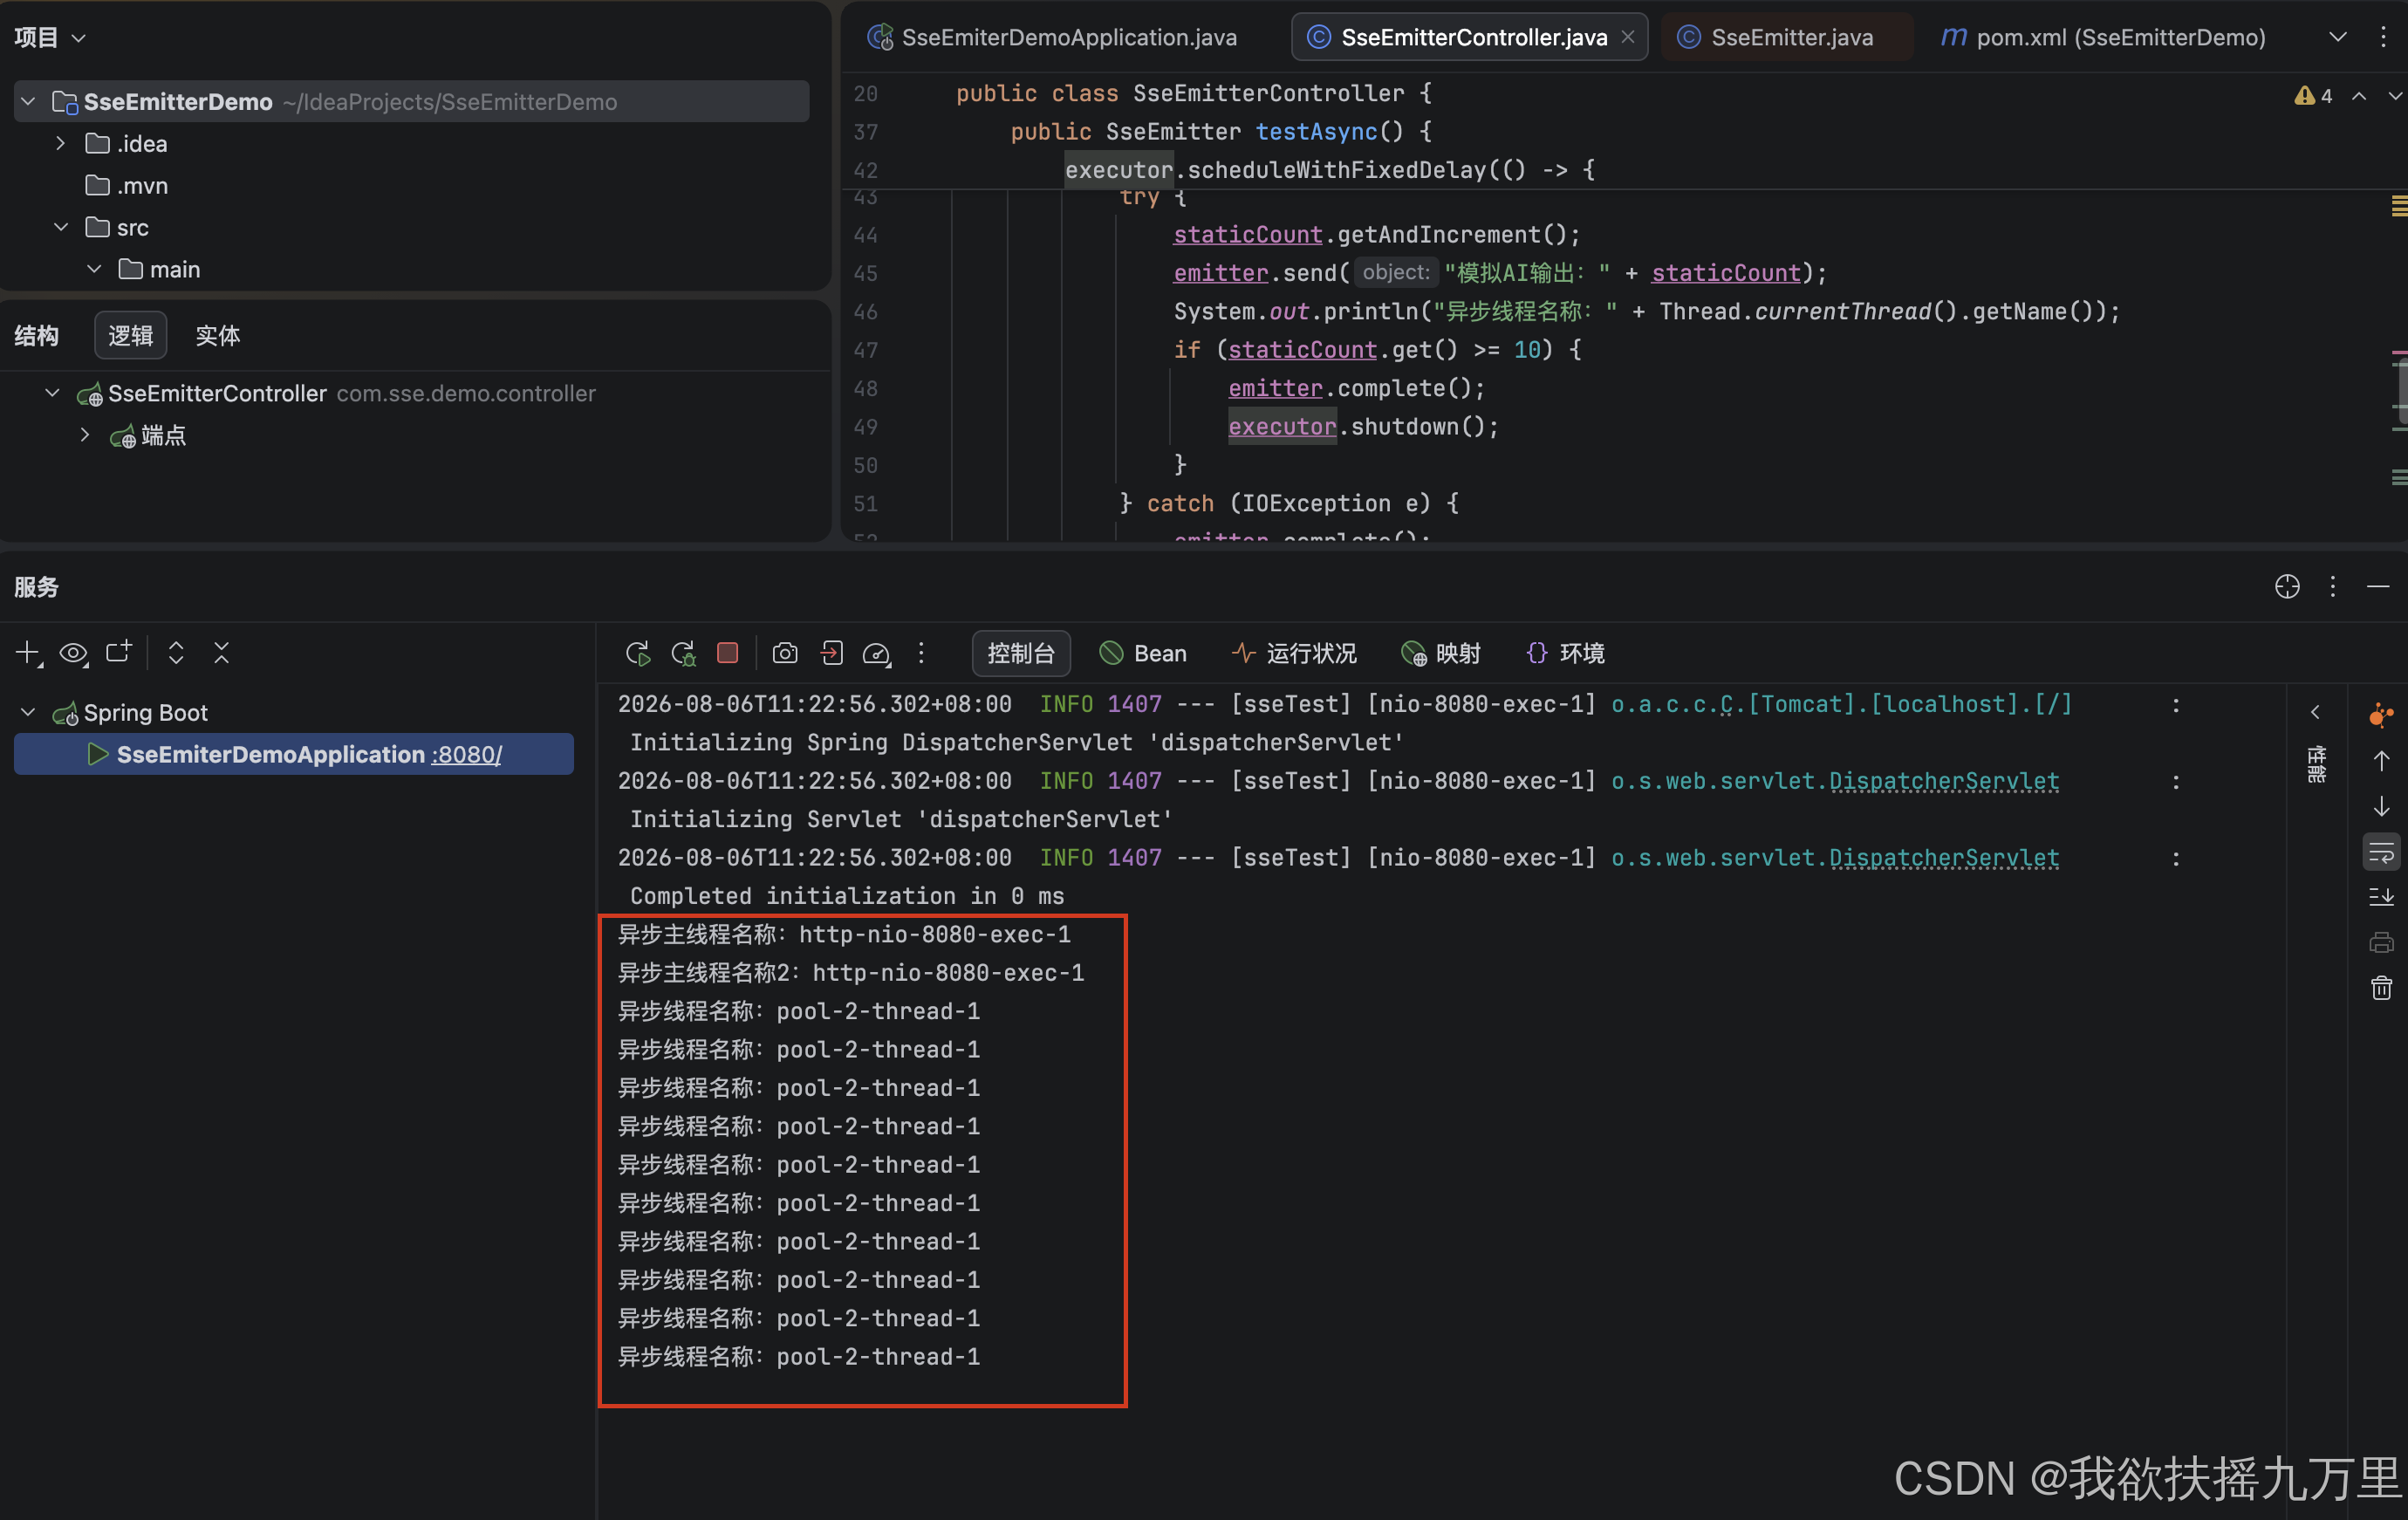
Task: Open the 项目 project view dropdown
Action: coord(50,37)
